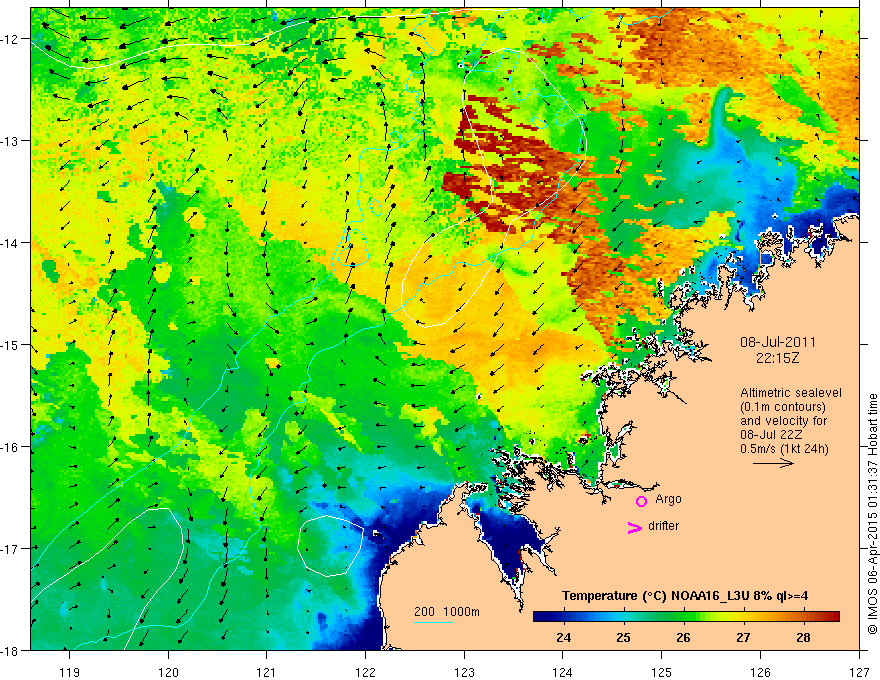The image size is (880, 680).
Task: Click the 124 longitude axis label
Action: point(563,672)
